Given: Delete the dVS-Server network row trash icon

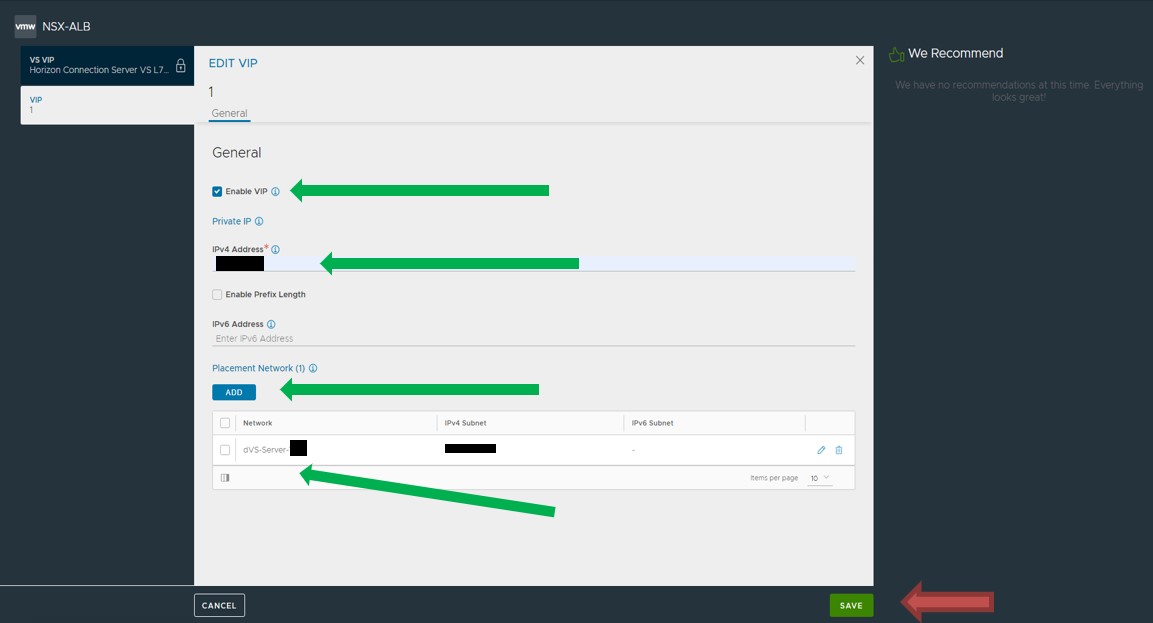Looking at the screenshot, I should point(839,450).
